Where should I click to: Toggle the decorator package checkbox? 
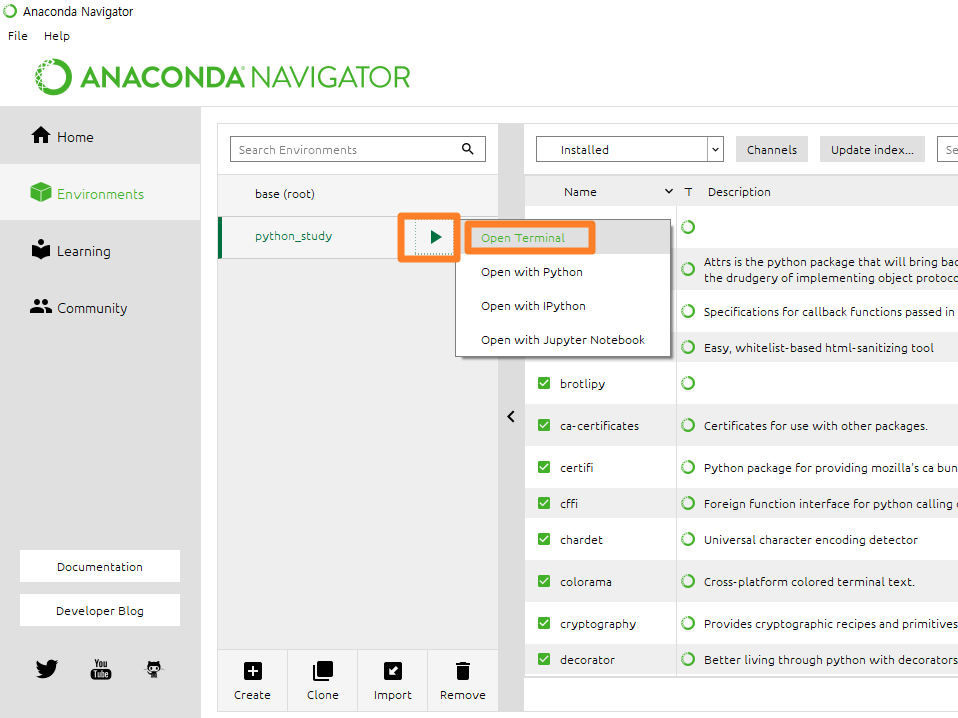(x=544, y=659)
